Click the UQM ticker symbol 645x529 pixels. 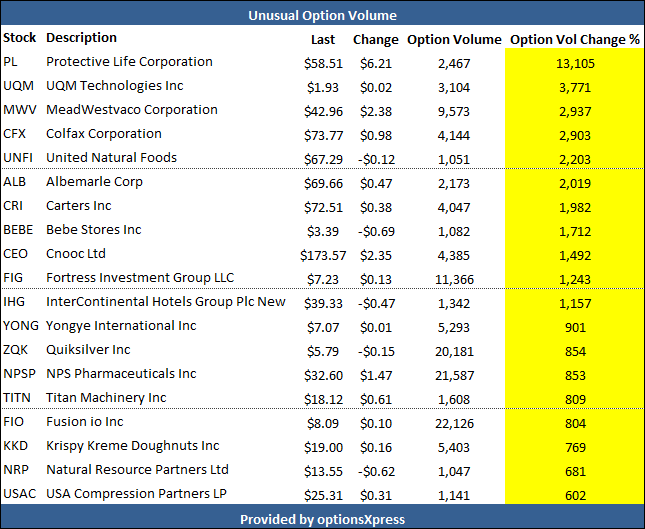click(x=19, y=86)
